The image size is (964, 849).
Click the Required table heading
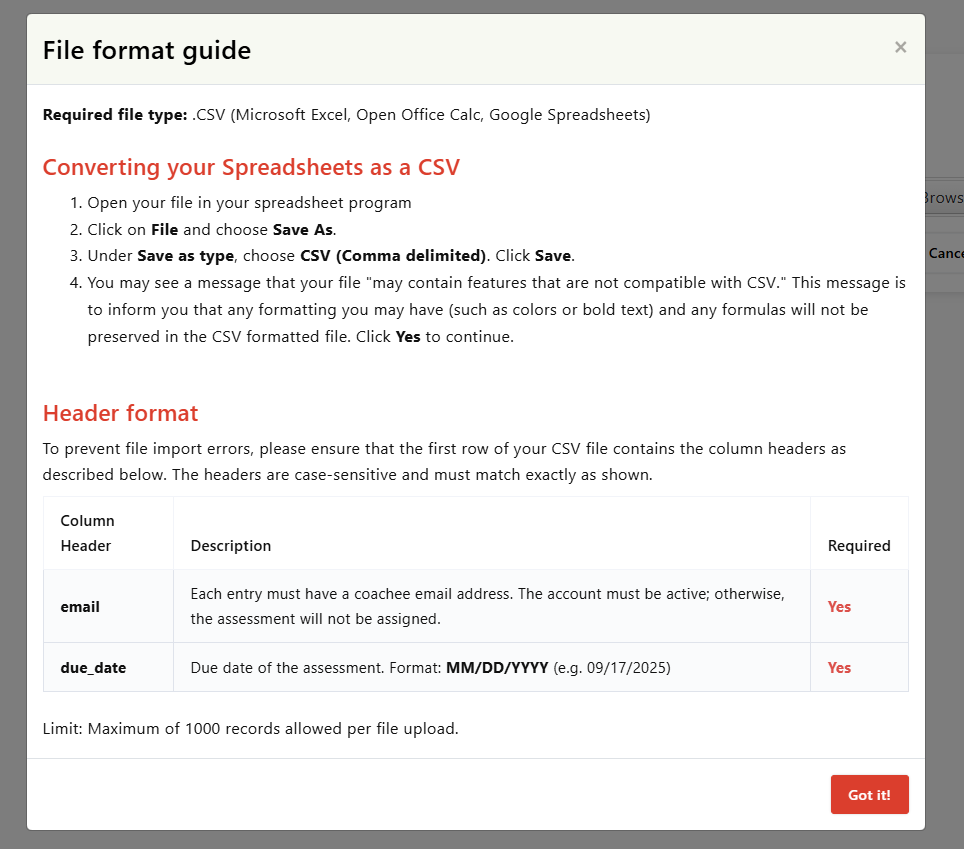click(859, 546)
